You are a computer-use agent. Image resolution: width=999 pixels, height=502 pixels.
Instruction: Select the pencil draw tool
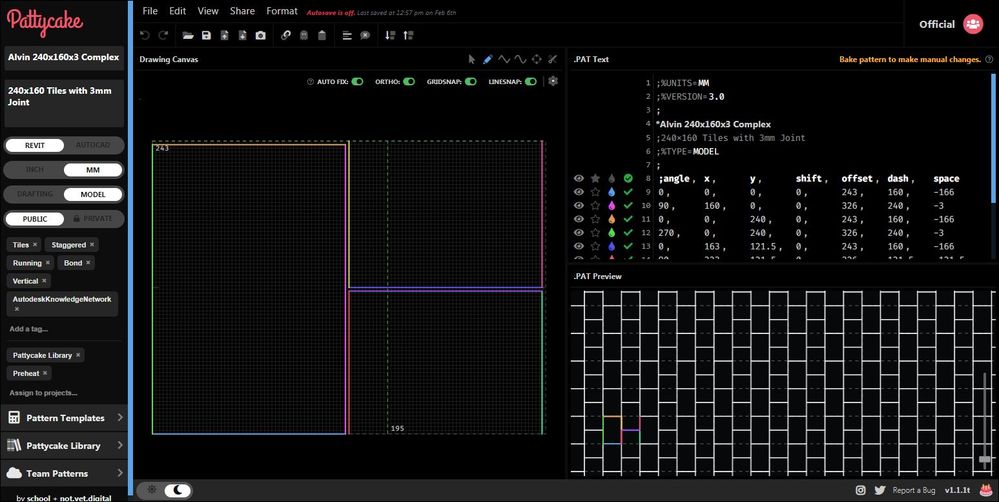[x=488, y=59]
